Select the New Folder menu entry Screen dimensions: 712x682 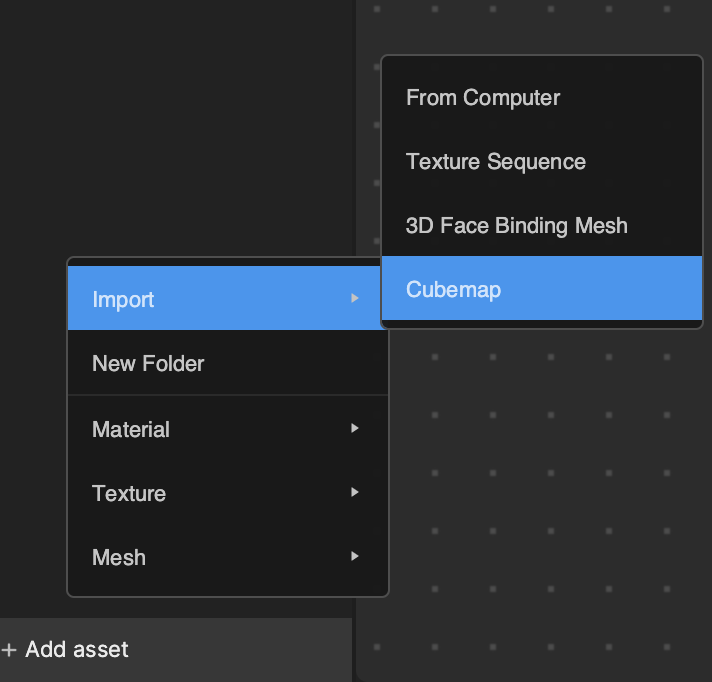[228, 363]
